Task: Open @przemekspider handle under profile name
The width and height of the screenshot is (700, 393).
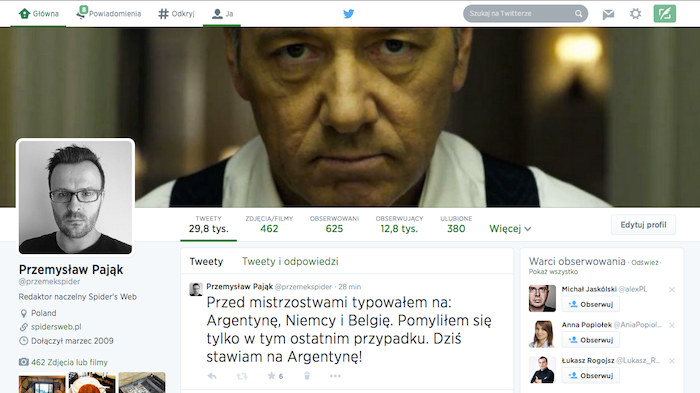Action: tap(50, 282)
